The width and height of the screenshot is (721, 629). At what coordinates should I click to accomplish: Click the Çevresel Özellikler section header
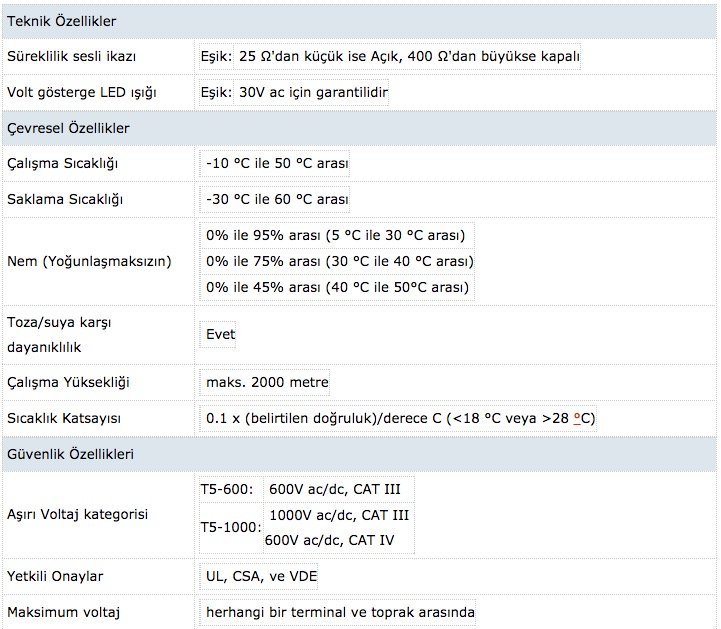click(x=68, y=128)
